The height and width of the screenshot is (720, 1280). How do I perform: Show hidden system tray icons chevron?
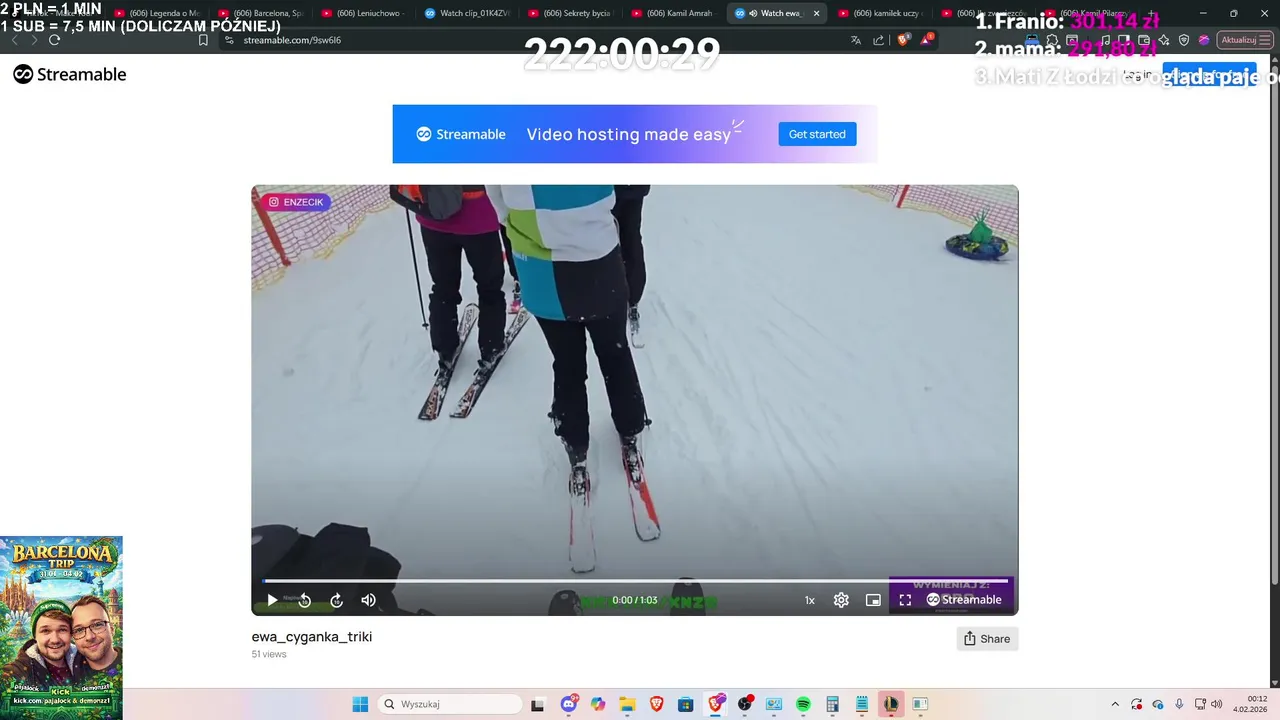[1115, 704]
